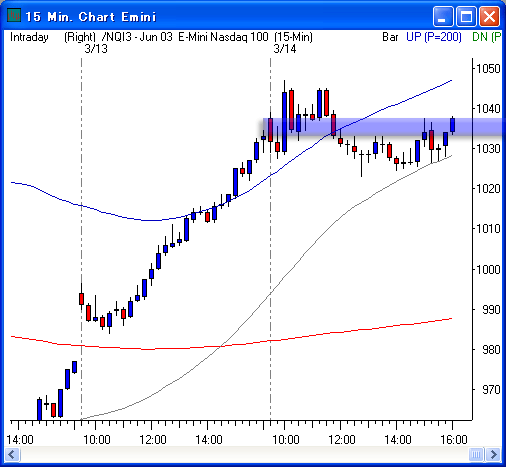Click the '/NQI3 - Jun 03' symbol text

(137, 37)
